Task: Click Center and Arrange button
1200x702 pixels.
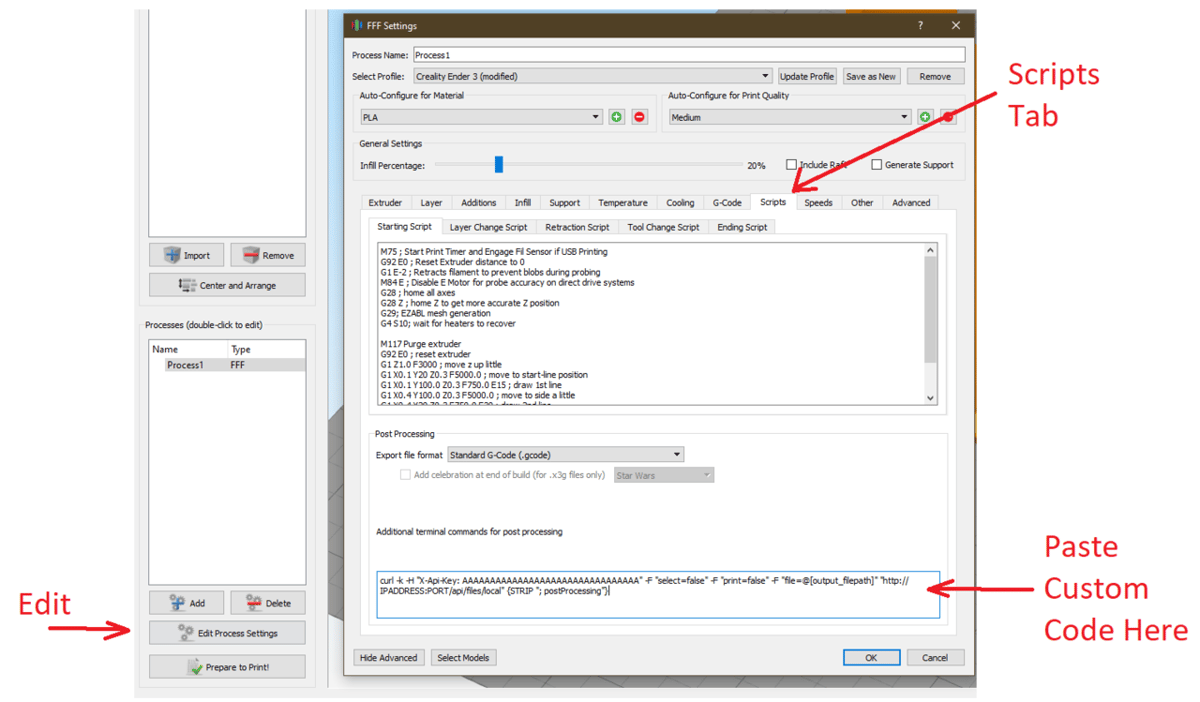Action: click(x=227, y=285)
